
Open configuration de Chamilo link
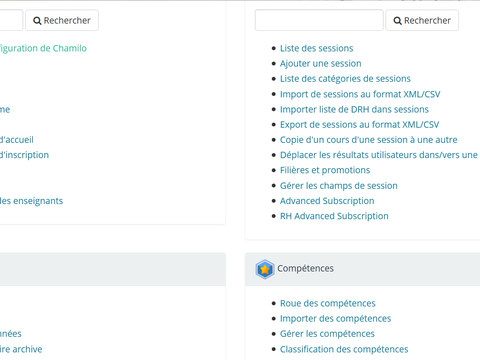click(43, 48)
